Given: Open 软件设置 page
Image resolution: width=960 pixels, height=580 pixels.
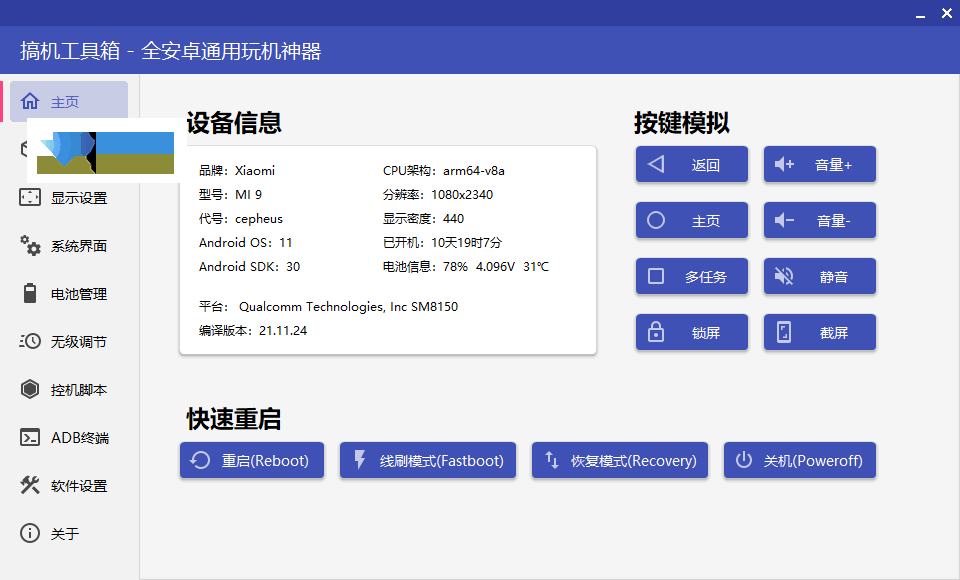Looking at the screenshot, I should (69, 485).
